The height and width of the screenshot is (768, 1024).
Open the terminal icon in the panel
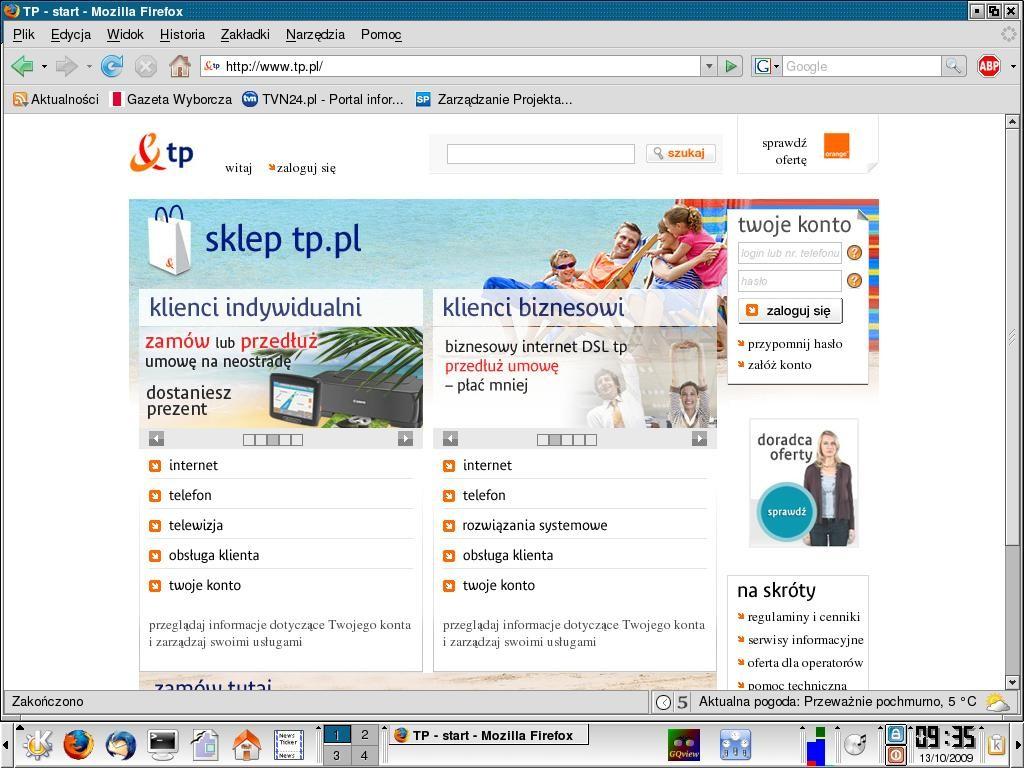[163, 744]
